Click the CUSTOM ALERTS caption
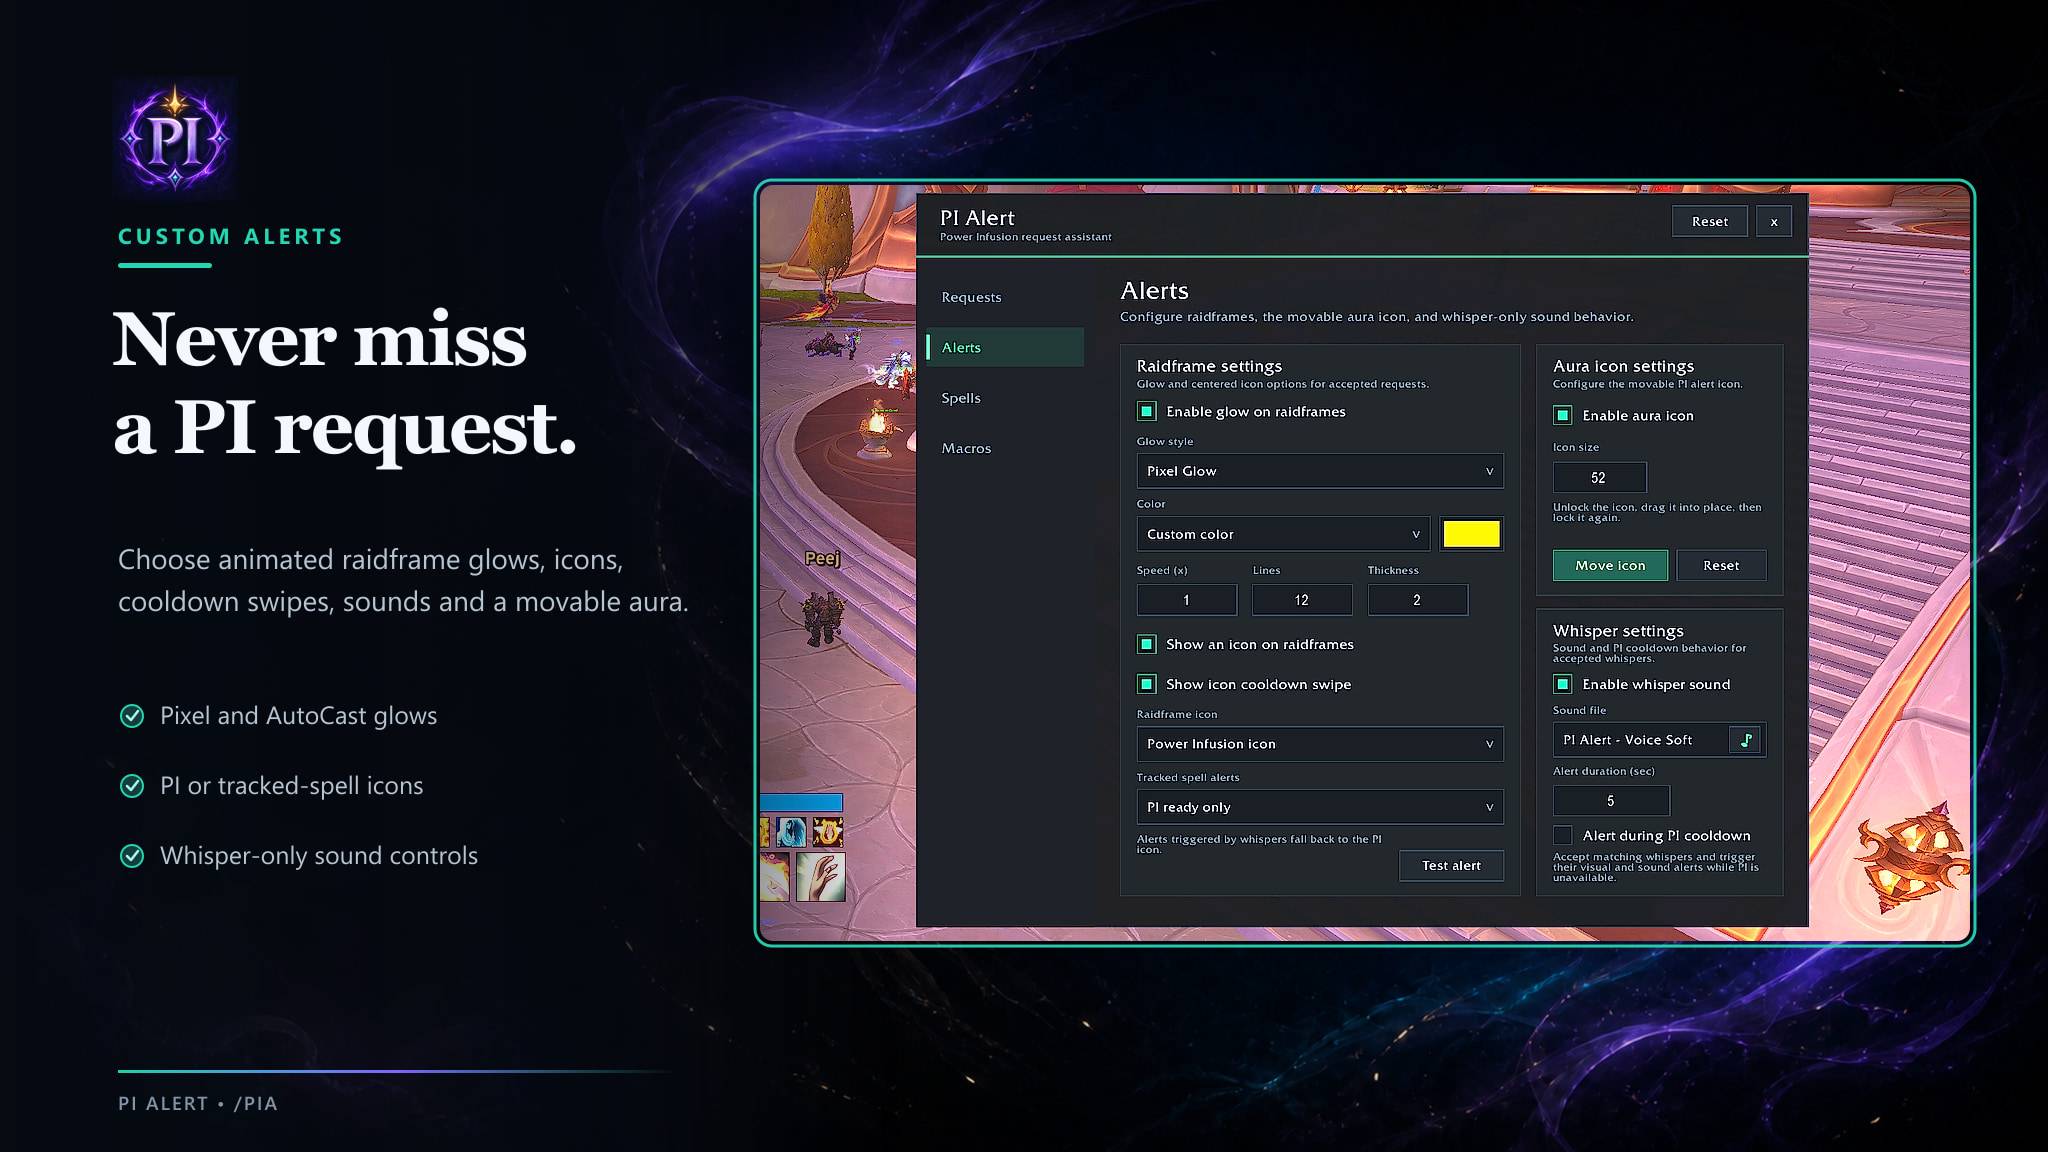This screenshot has height=1152, width=2048. tap(231, 237)
